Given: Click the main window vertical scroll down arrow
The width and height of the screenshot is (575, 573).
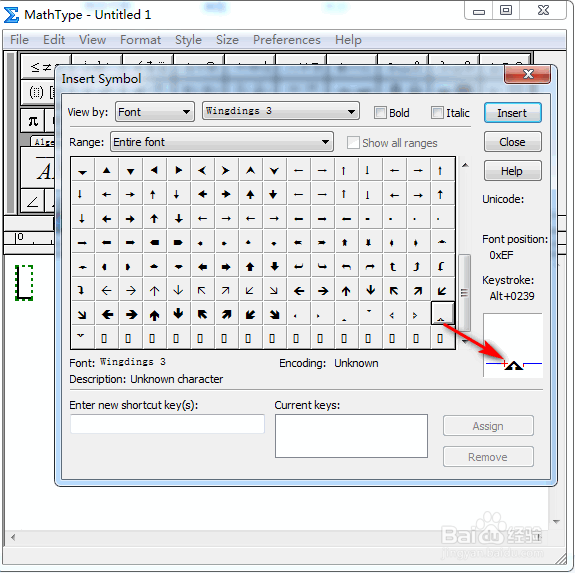Looking at the screenshot, I should (556, 521).
